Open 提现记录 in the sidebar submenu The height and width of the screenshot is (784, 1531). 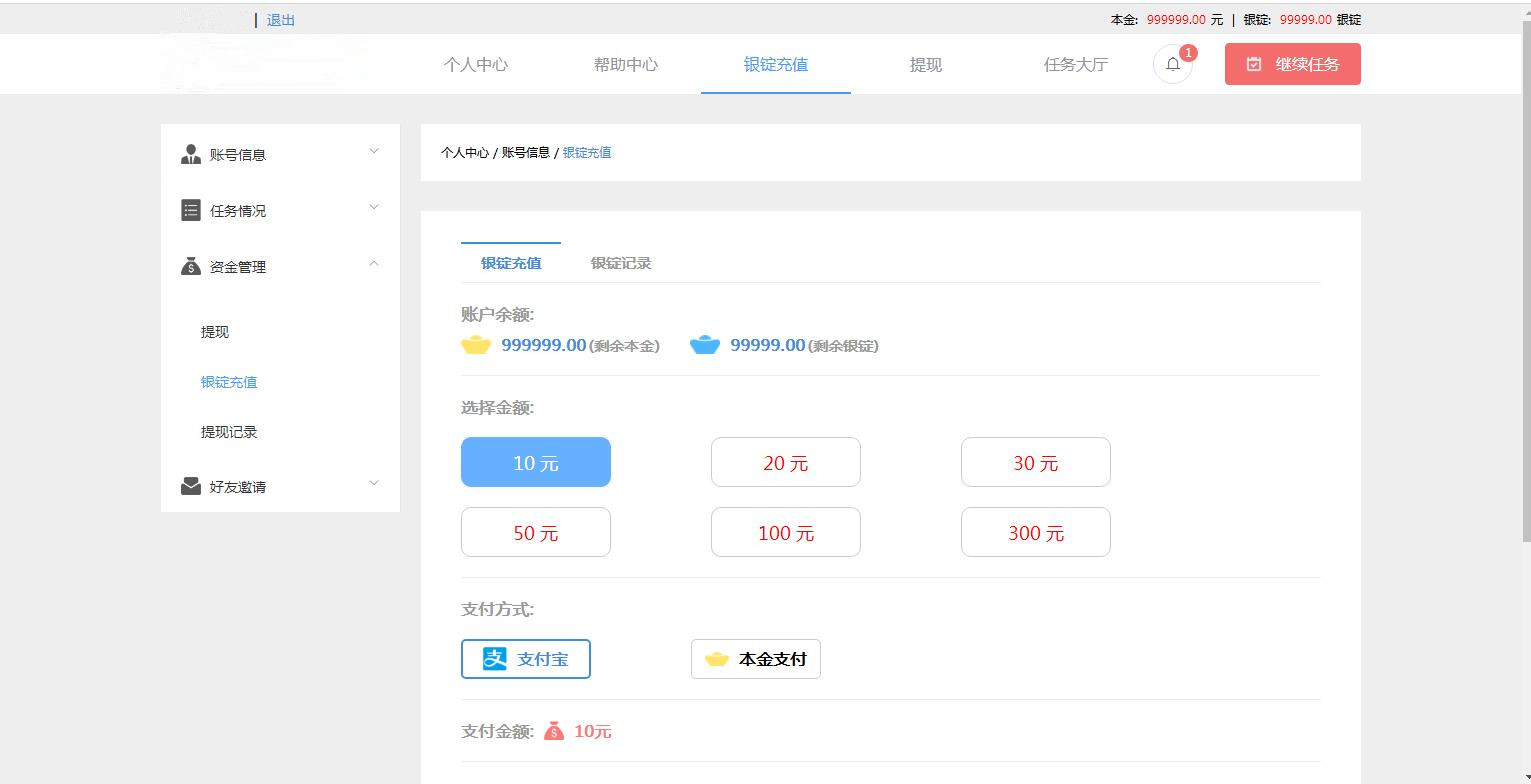pyautogui.click(x=229, y=432)
